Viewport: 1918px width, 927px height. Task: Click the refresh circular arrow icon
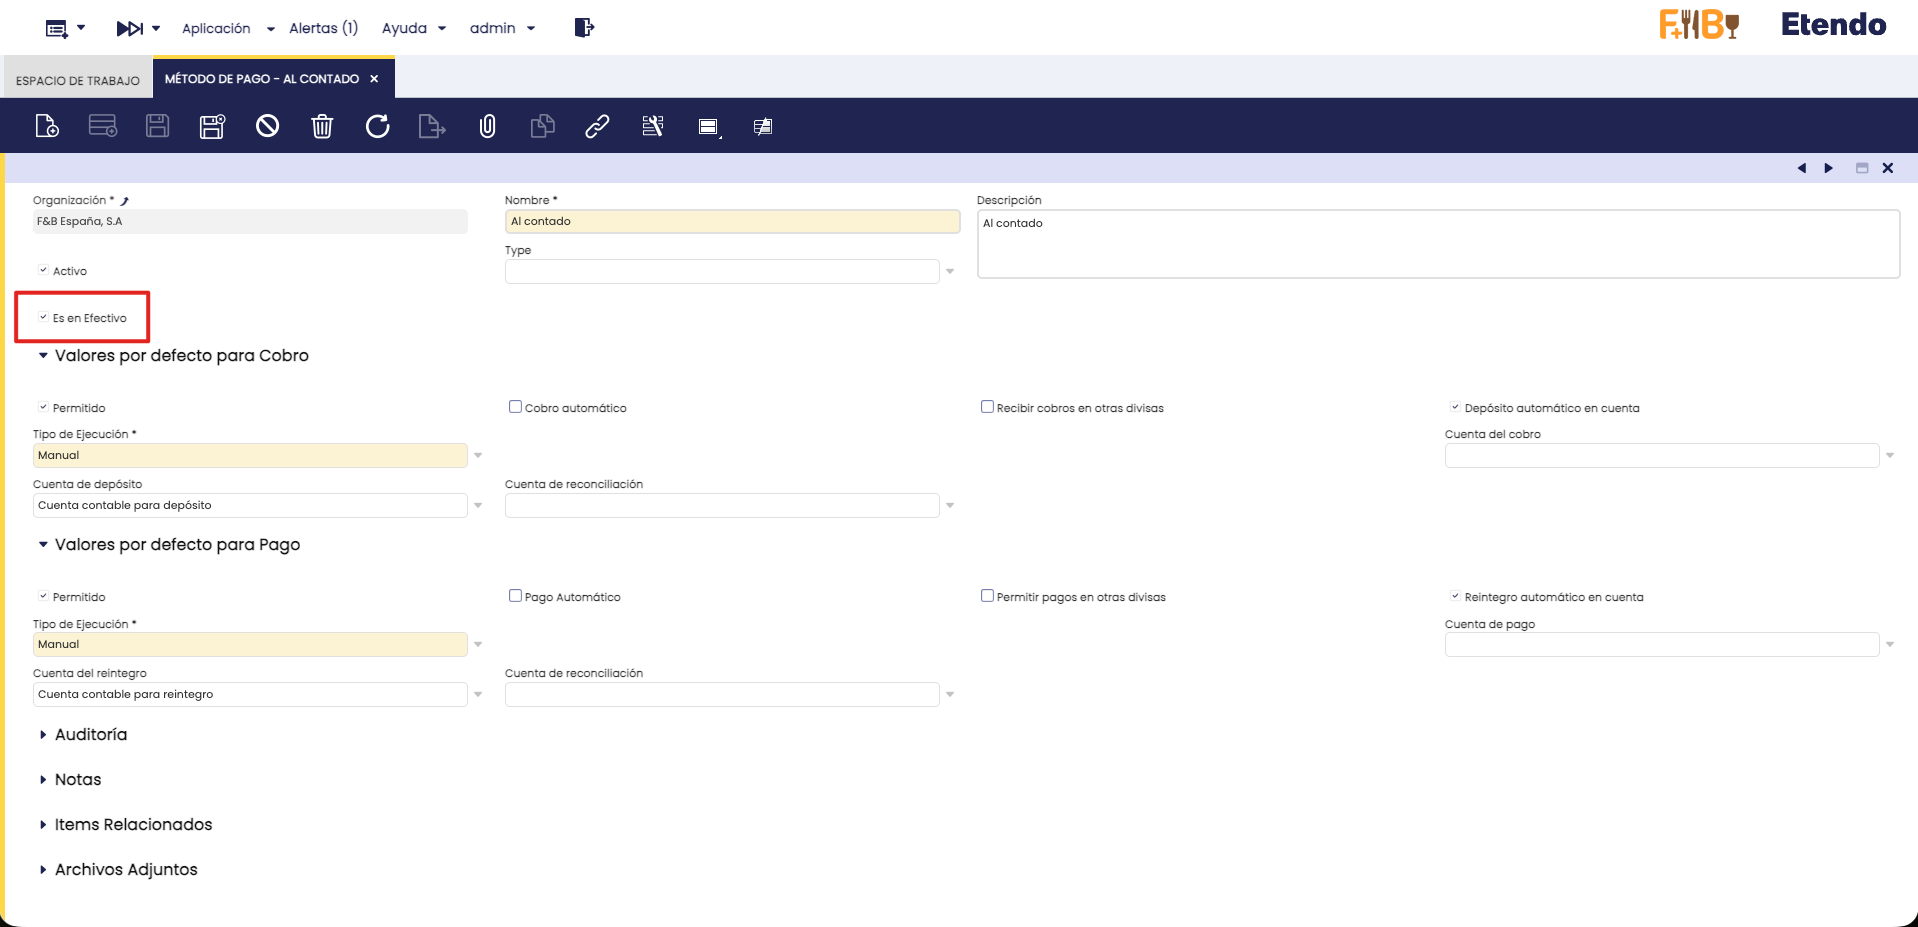(377, 126)
